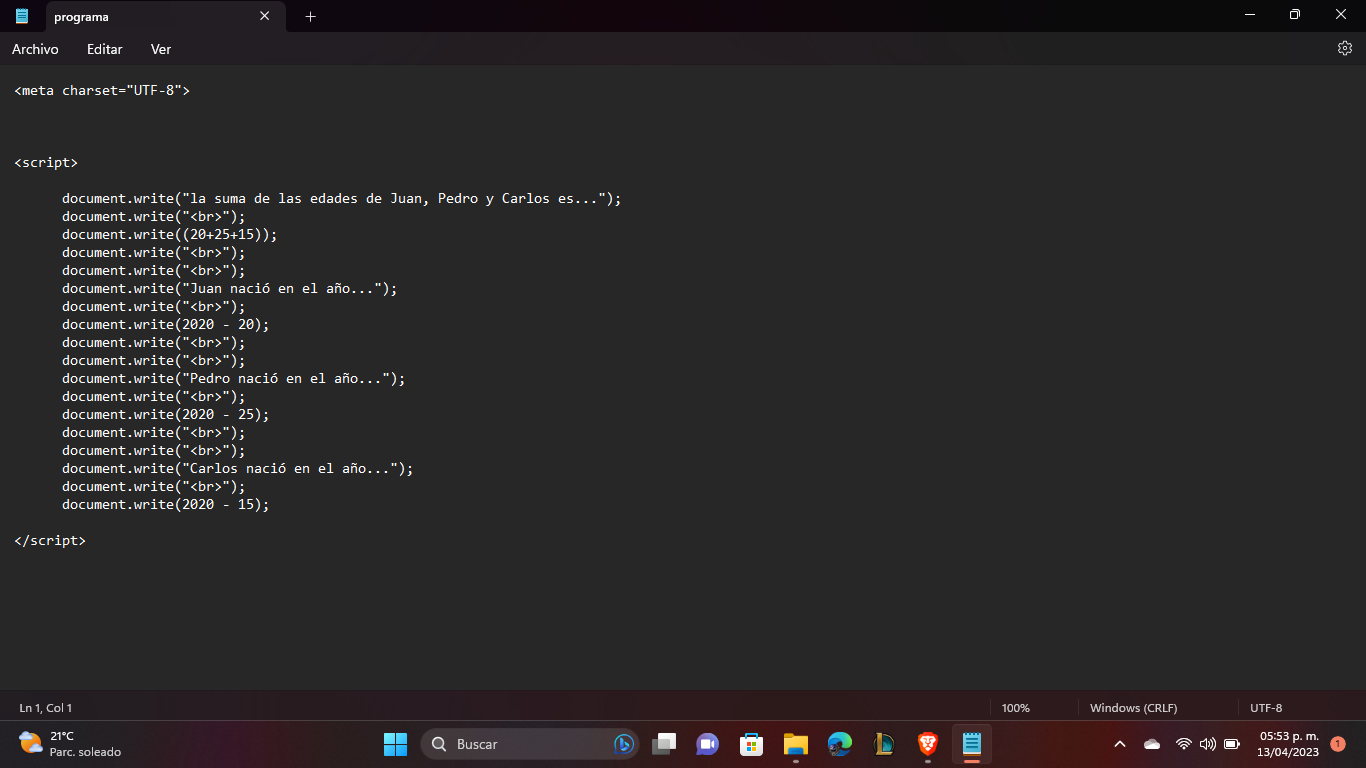Click the Notepad taskbar icon

coord(972,744)
